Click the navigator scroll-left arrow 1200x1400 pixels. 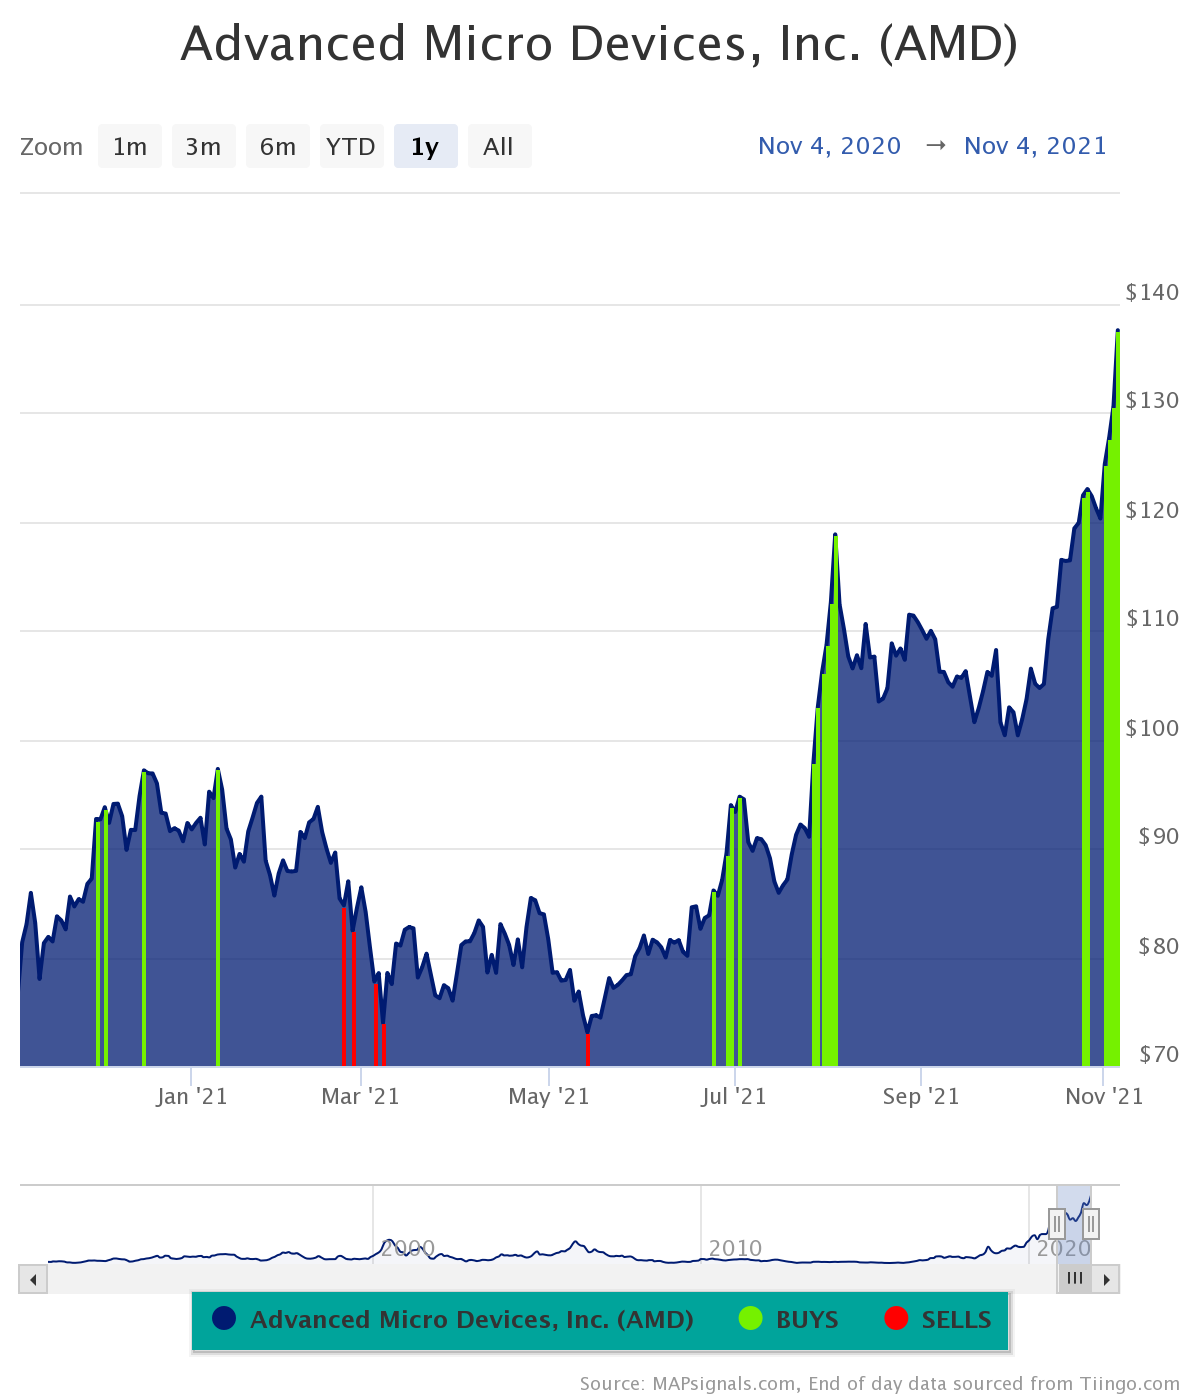pyautogui.click(x=33, y=1279)
